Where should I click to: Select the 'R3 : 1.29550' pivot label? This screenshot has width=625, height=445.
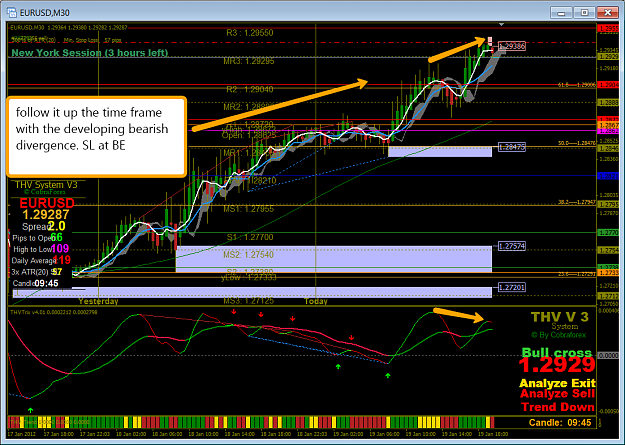[x=250, y=33]
